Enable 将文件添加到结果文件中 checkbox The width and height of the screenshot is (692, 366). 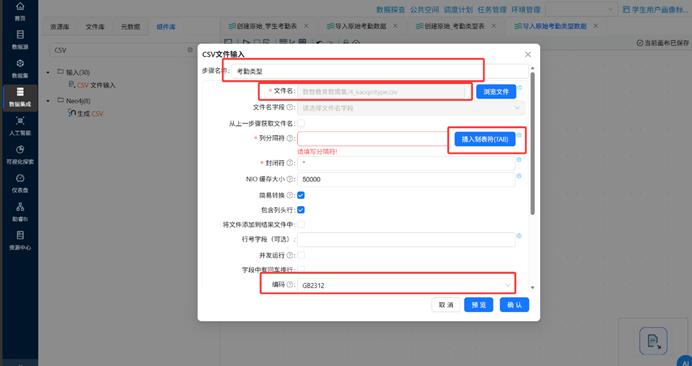301,225
